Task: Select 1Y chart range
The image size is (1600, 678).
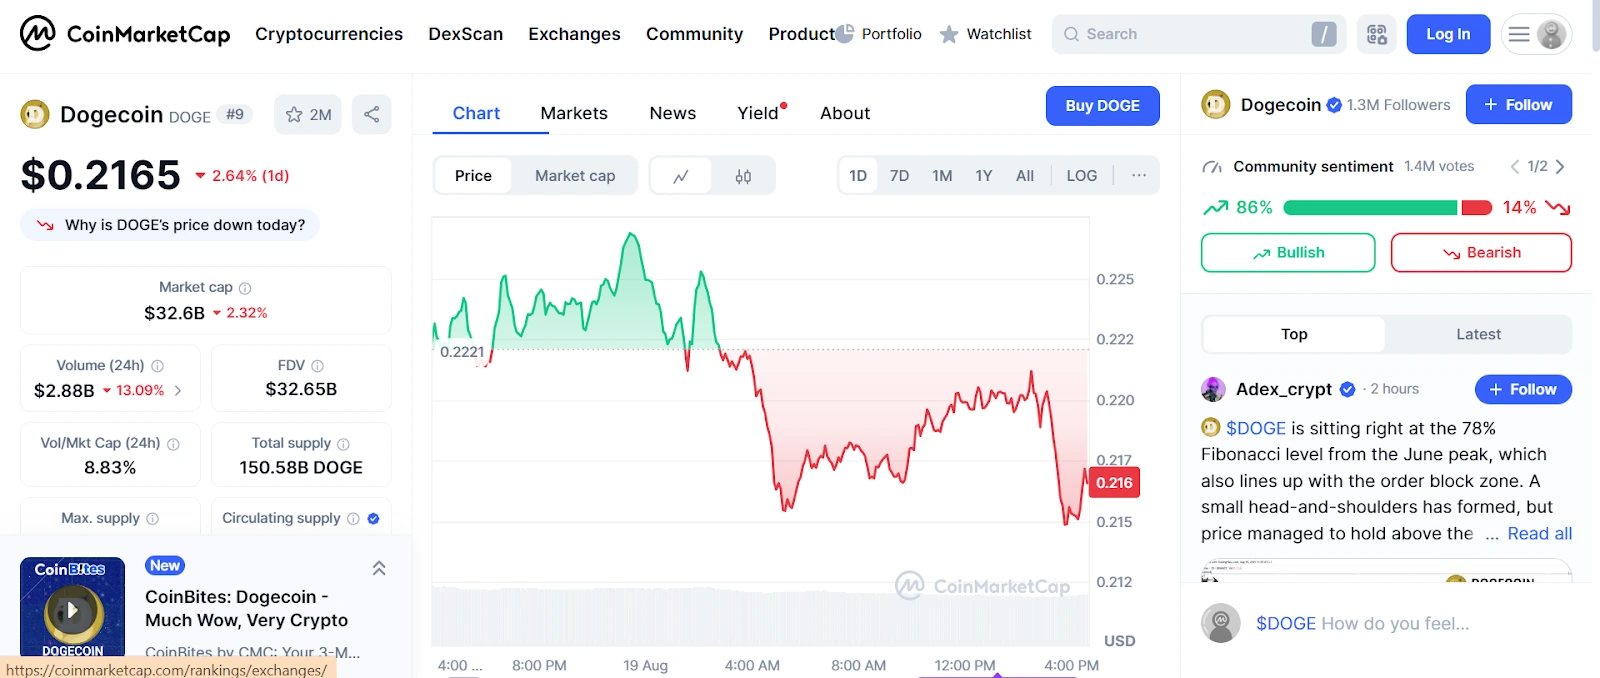Action: coord(984,176)
